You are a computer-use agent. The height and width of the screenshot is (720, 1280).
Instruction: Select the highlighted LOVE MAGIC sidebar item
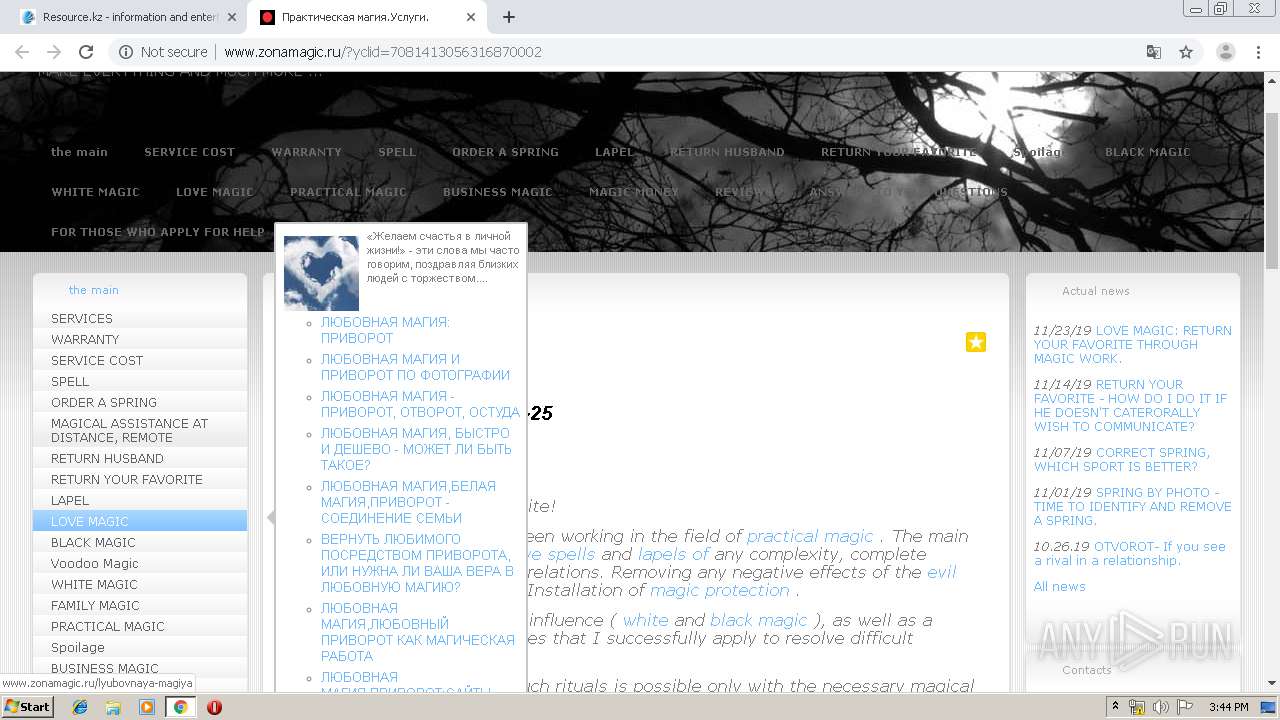point(140,521)
